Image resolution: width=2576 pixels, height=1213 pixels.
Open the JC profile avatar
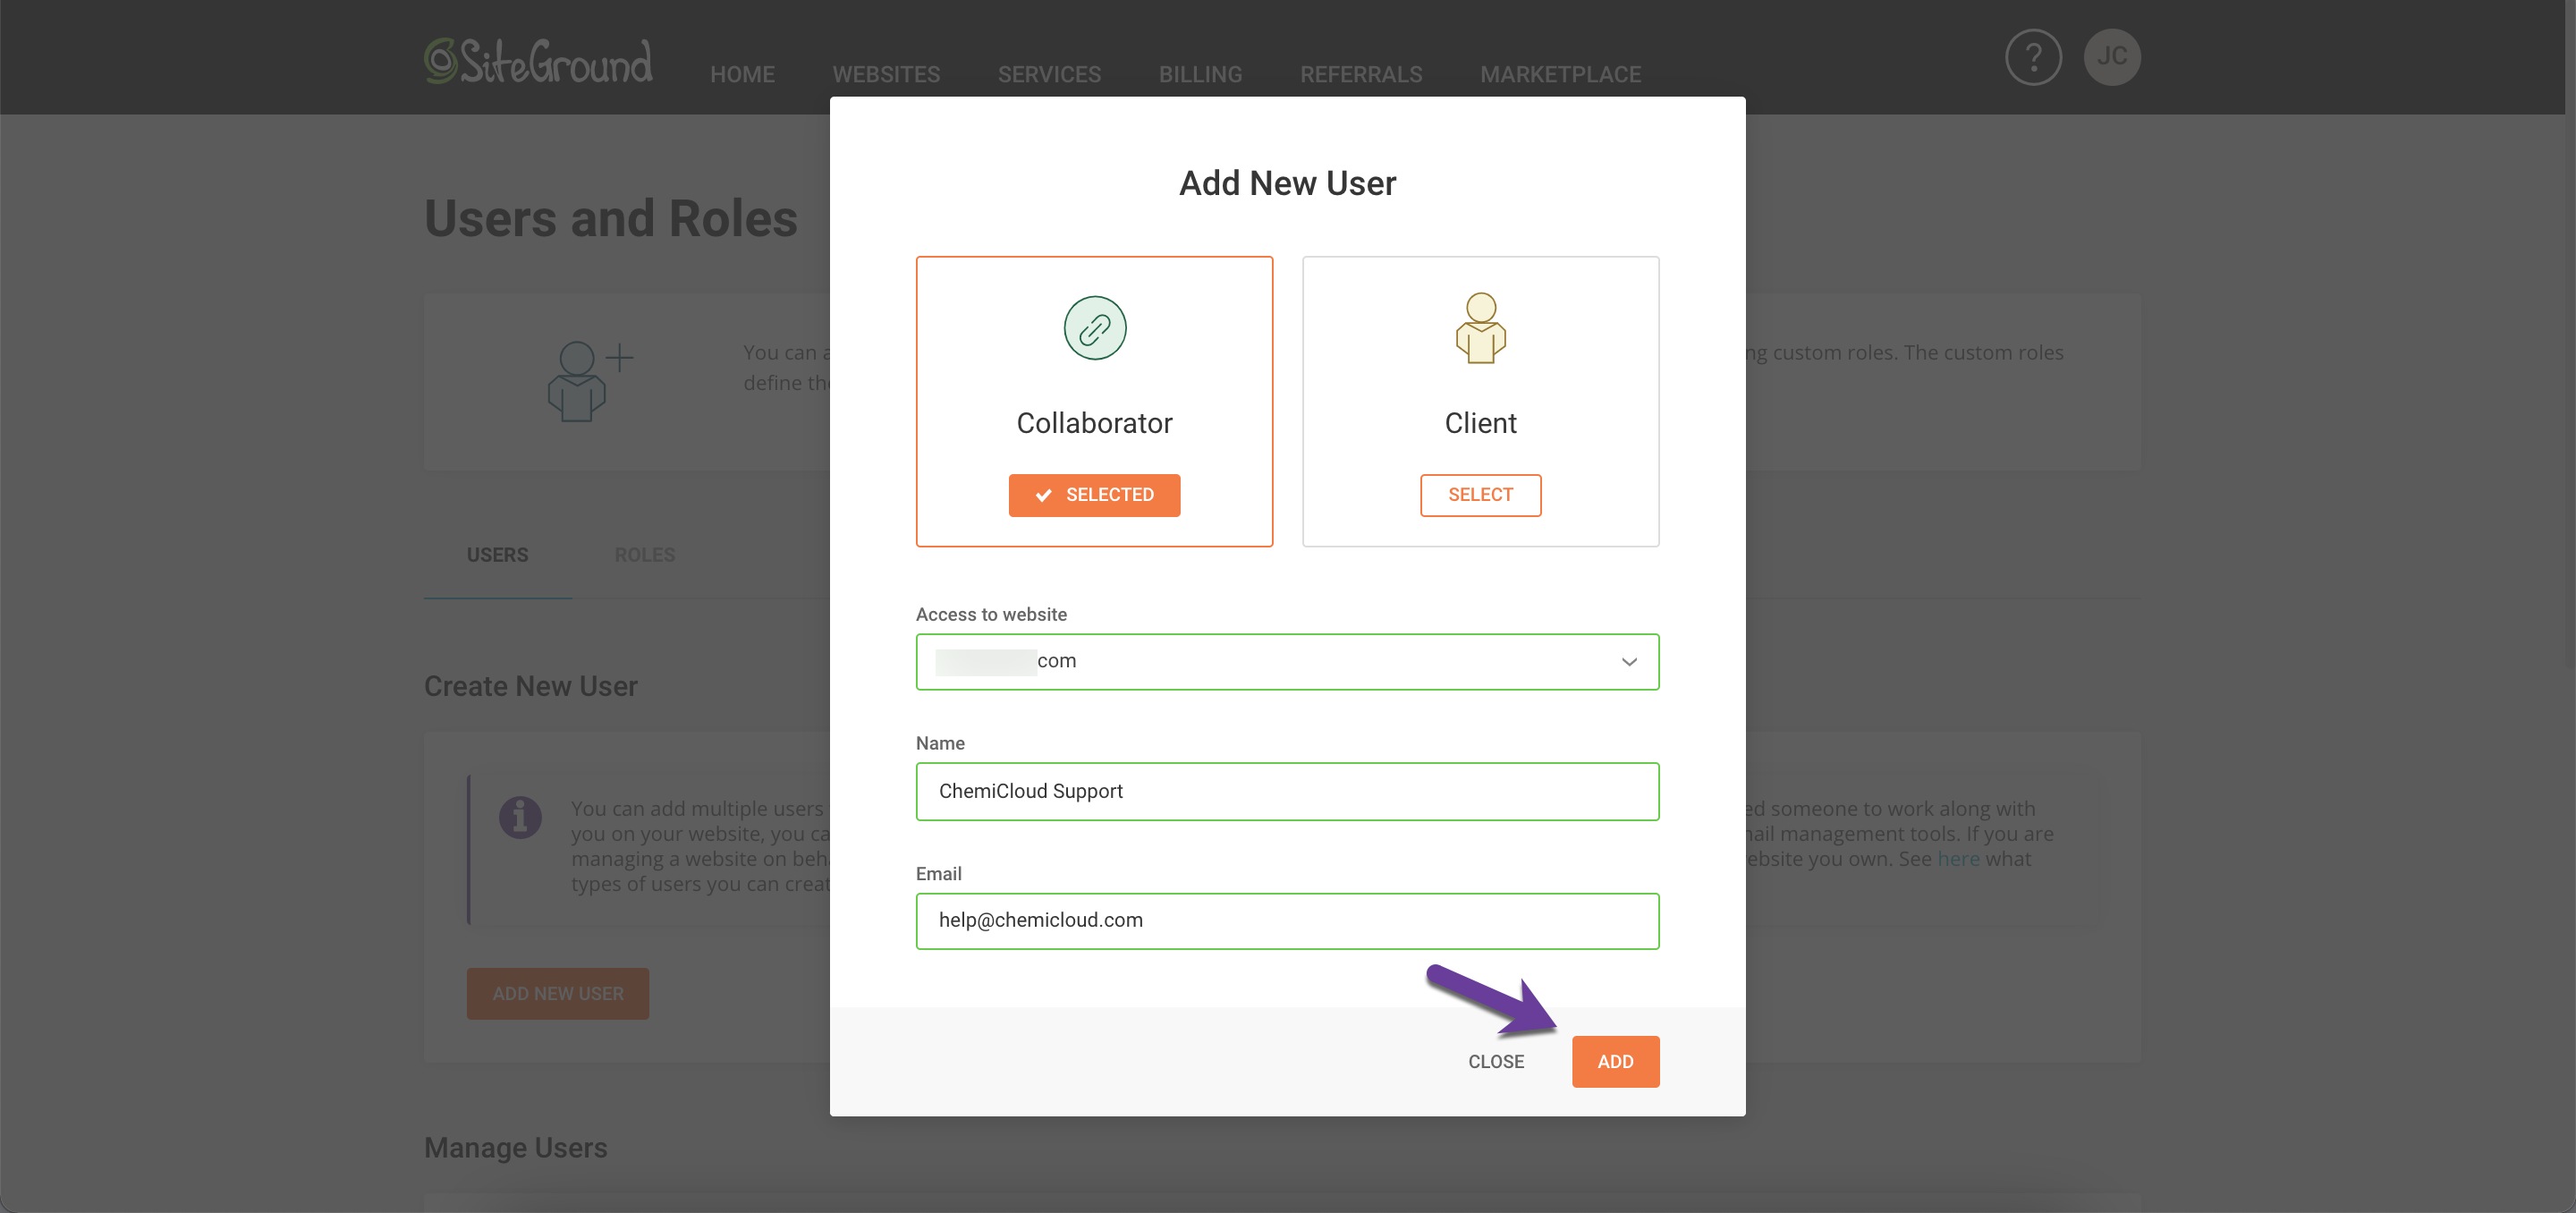(2111, 57)
